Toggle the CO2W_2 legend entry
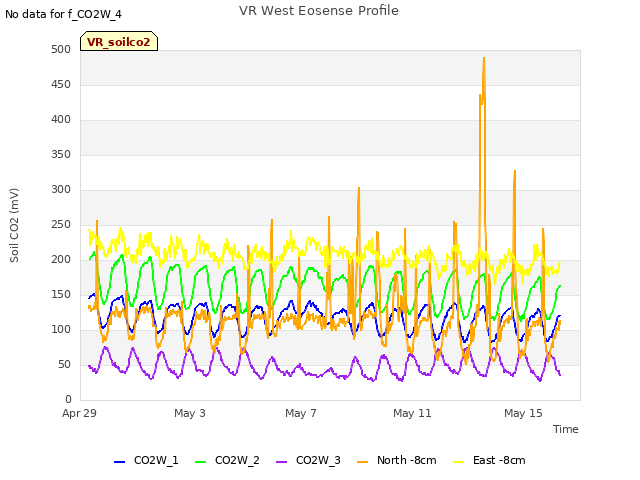Image resolution: width=640 pixels, height=480 pixels. [227, 460]
